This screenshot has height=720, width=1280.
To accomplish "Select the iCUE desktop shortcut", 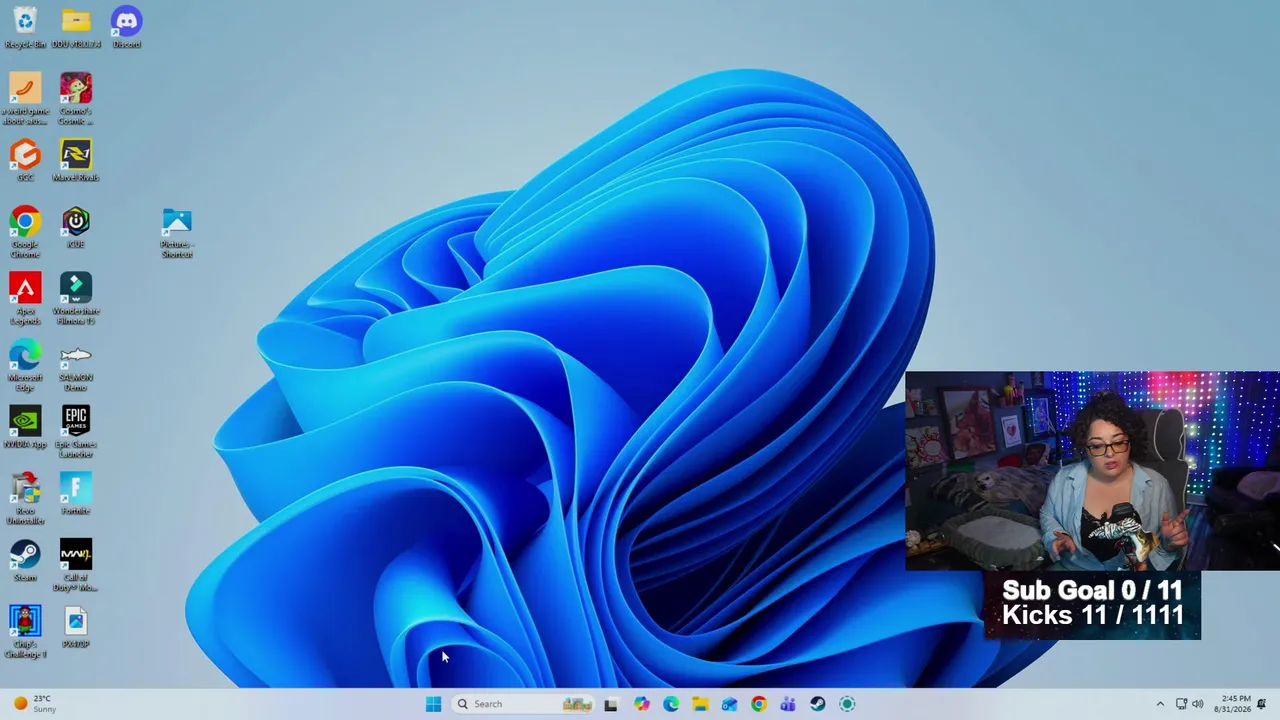I will coord(76,227).
